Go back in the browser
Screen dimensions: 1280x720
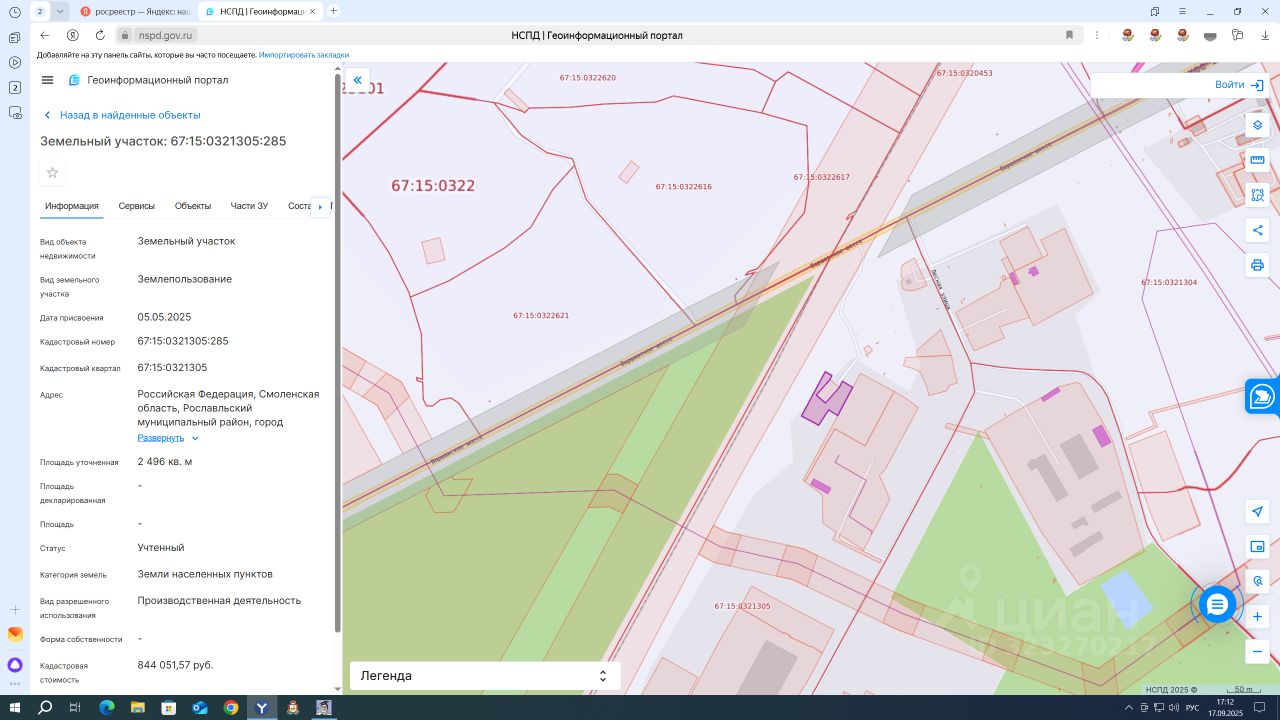pos(44,35)
